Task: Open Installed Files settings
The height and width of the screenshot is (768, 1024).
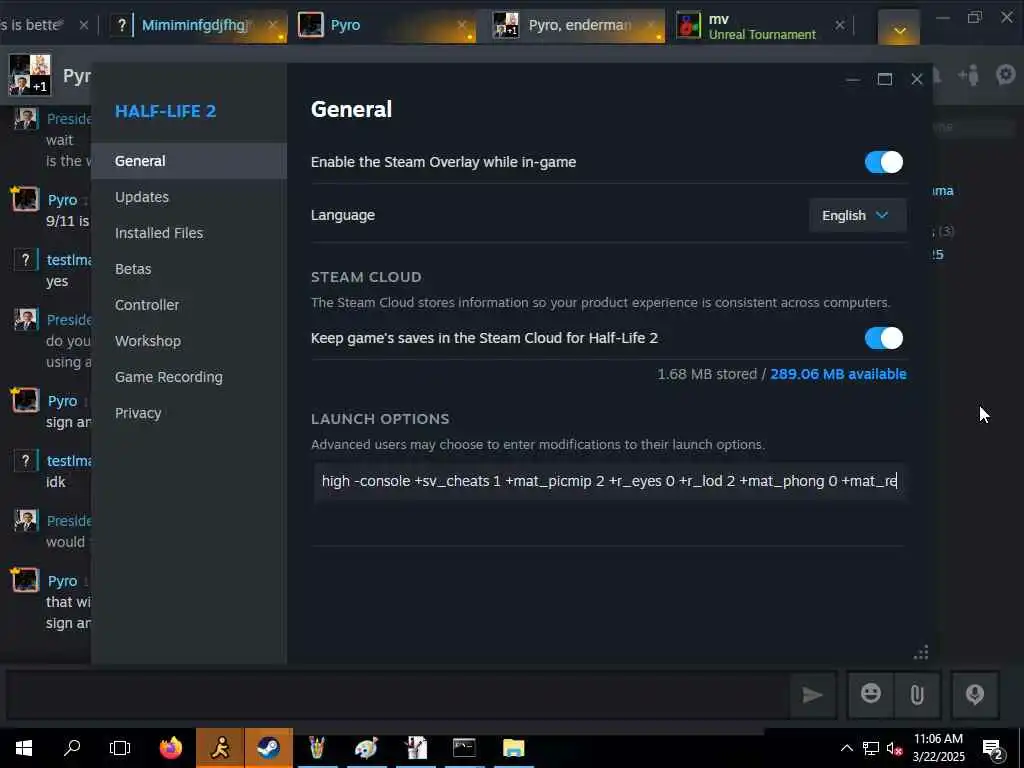Action: (x=159, y=232)
